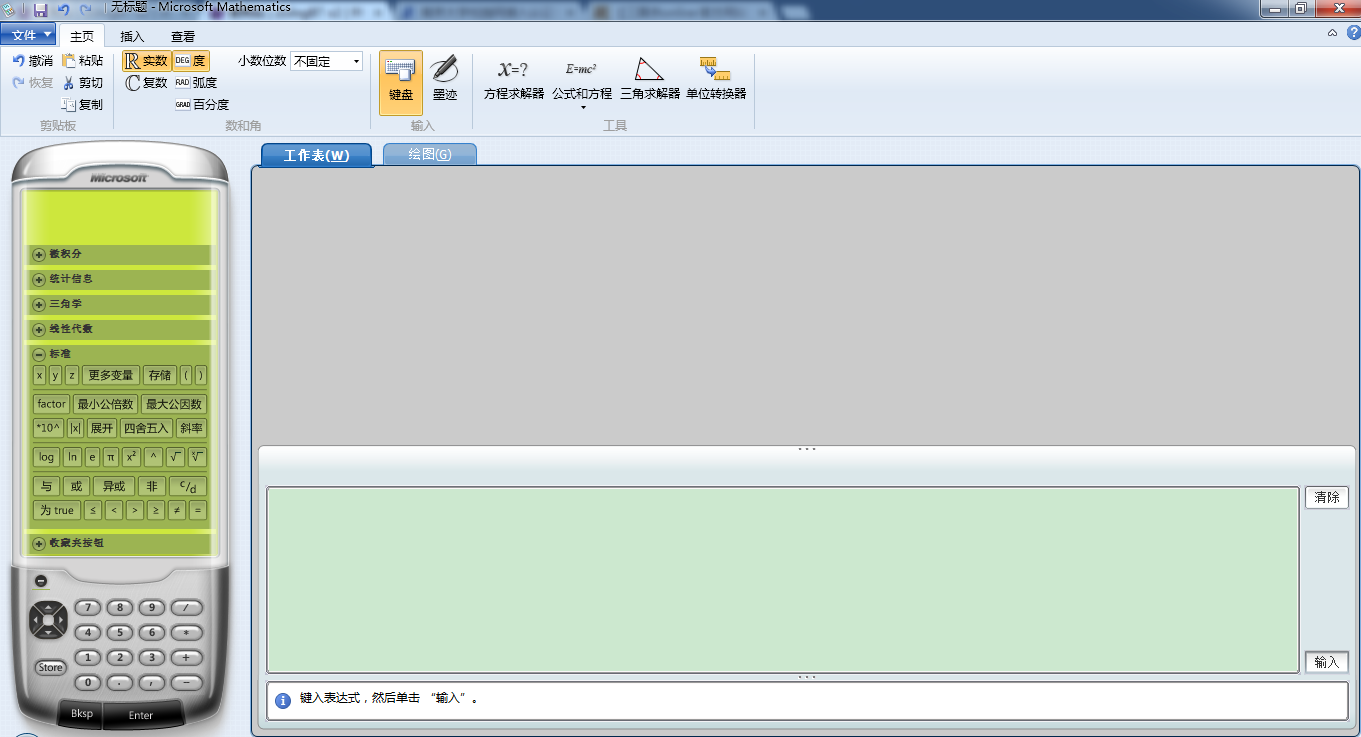Viewport: 1361px width, 737px height.
Task: Switch input mode to 墨迹 ink
Action: point(445,79)
